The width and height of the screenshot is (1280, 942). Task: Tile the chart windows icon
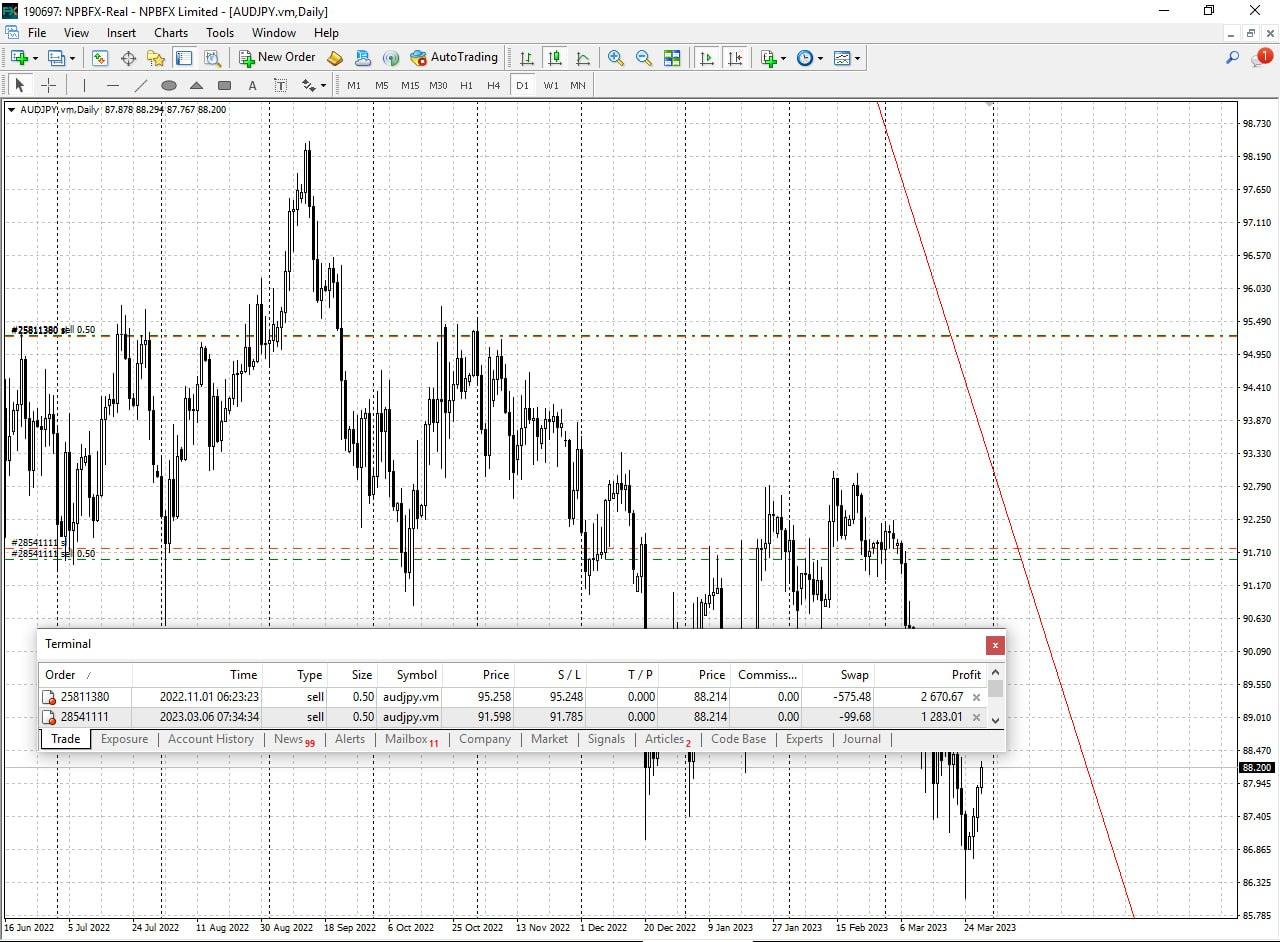pyautogui.click(x=672, y=58)
